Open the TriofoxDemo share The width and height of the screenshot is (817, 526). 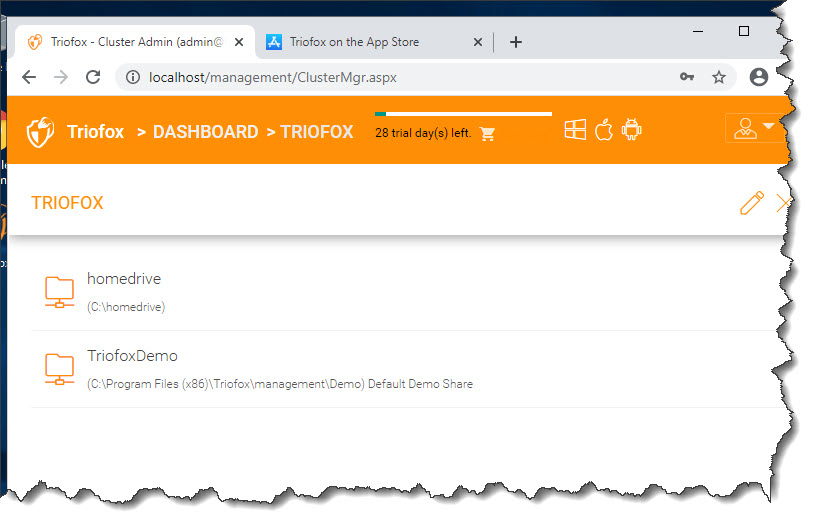[132, 356]
